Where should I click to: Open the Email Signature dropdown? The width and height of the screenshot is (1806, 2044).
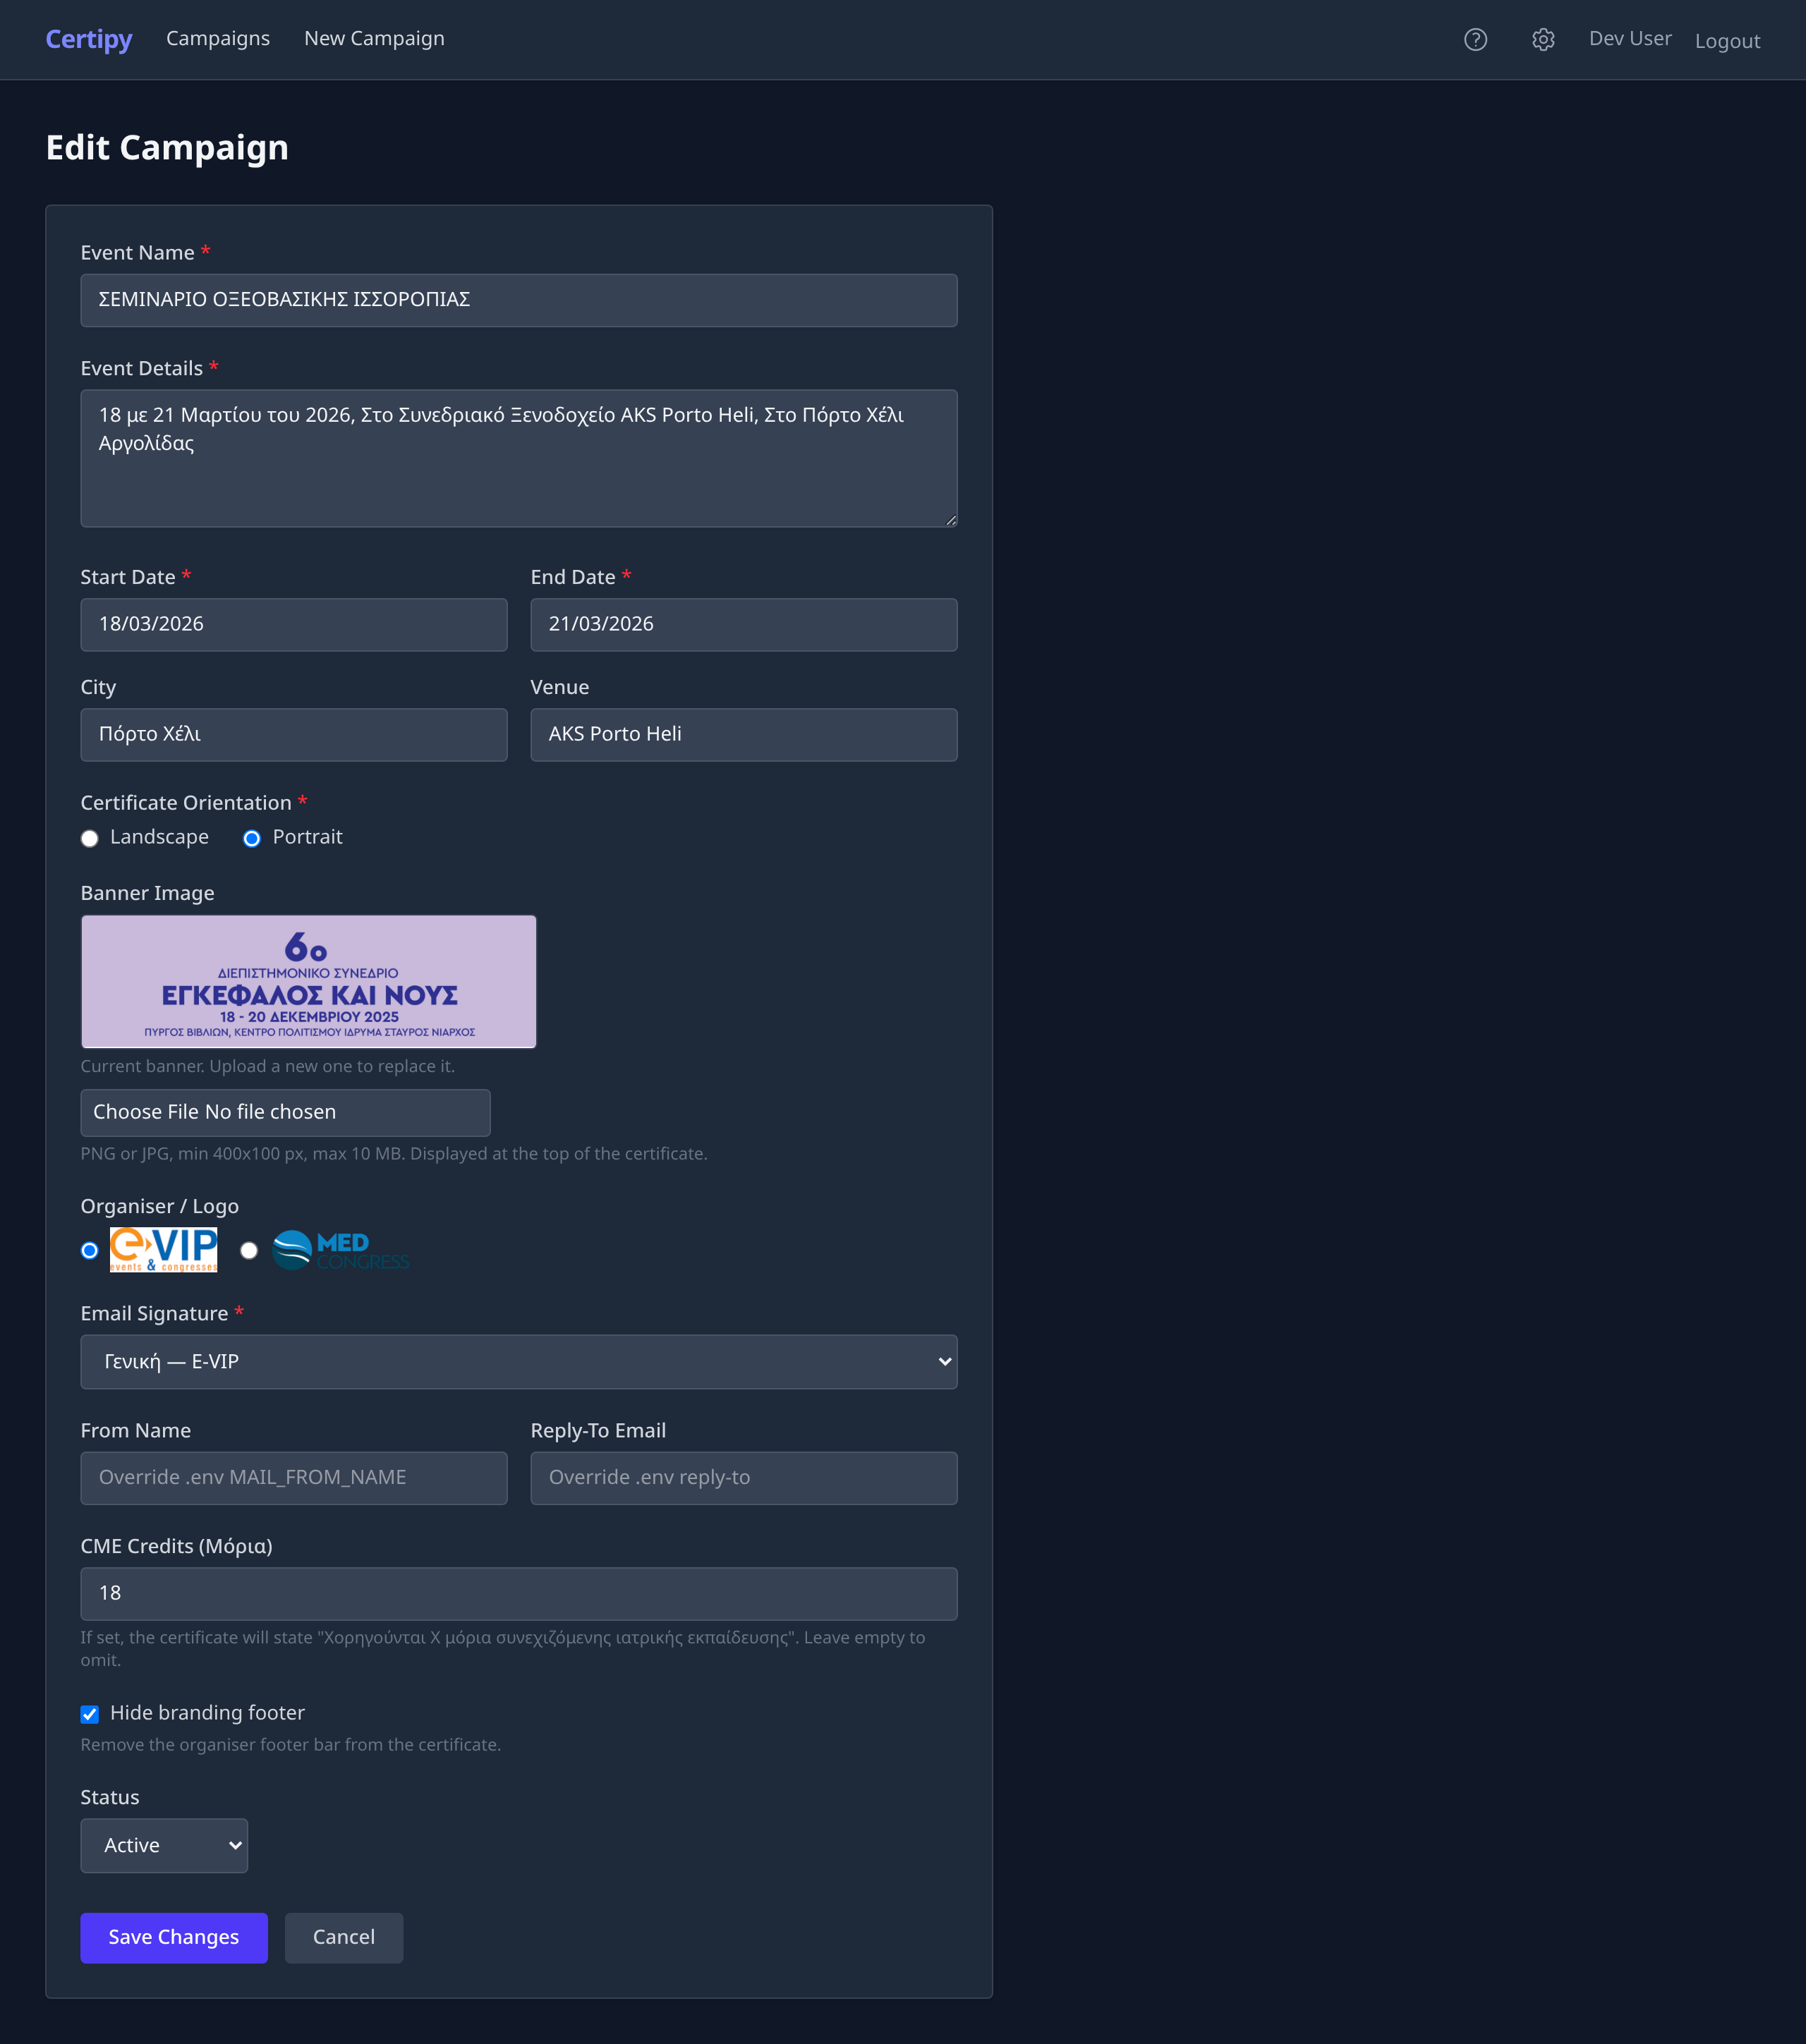tap(518, 1361)
